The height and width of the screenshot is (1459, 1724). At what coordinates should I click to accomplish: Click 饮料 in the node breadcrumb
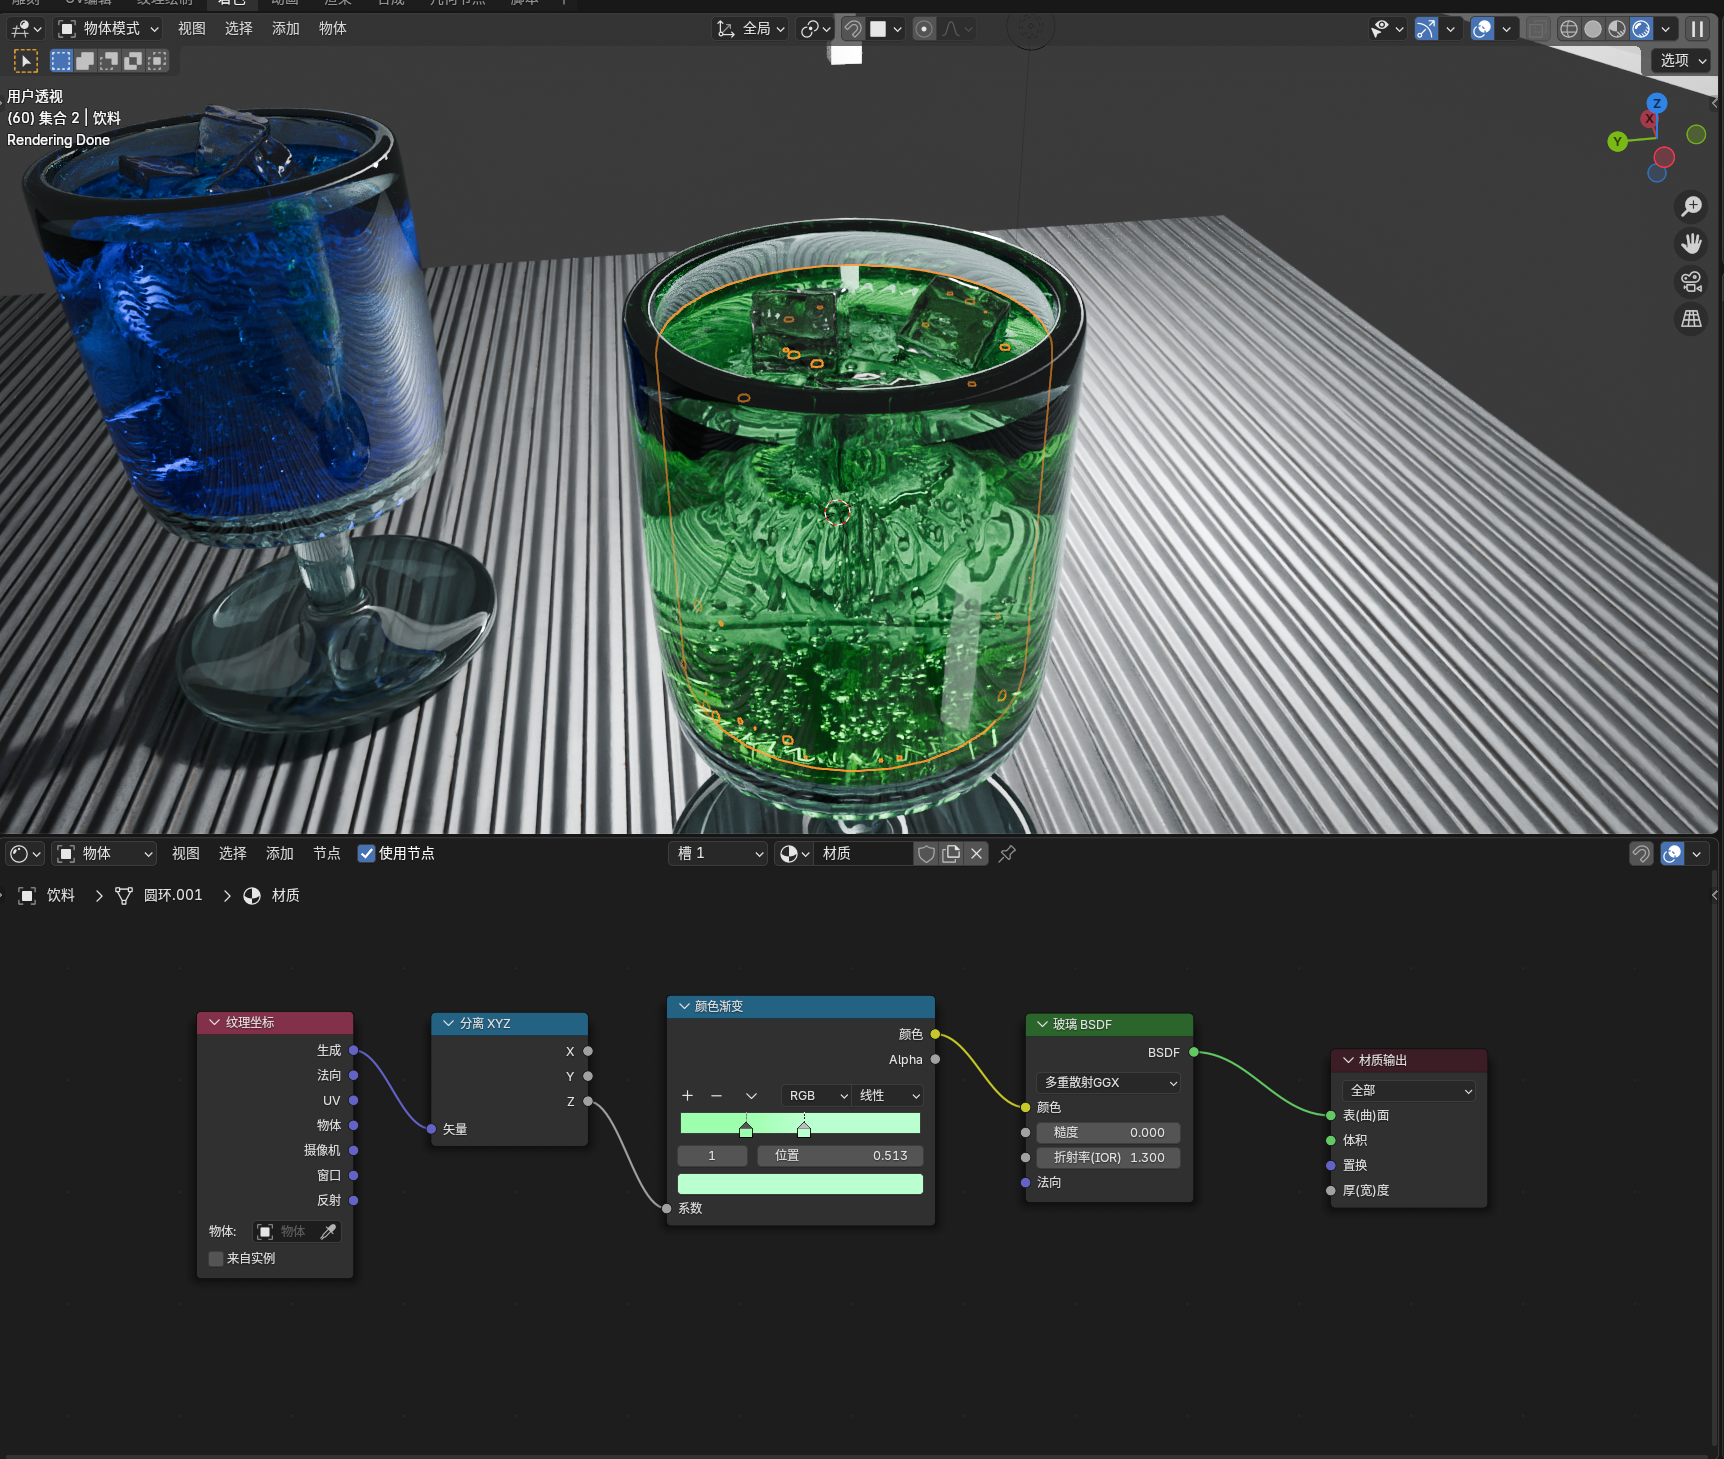point(61,896)
